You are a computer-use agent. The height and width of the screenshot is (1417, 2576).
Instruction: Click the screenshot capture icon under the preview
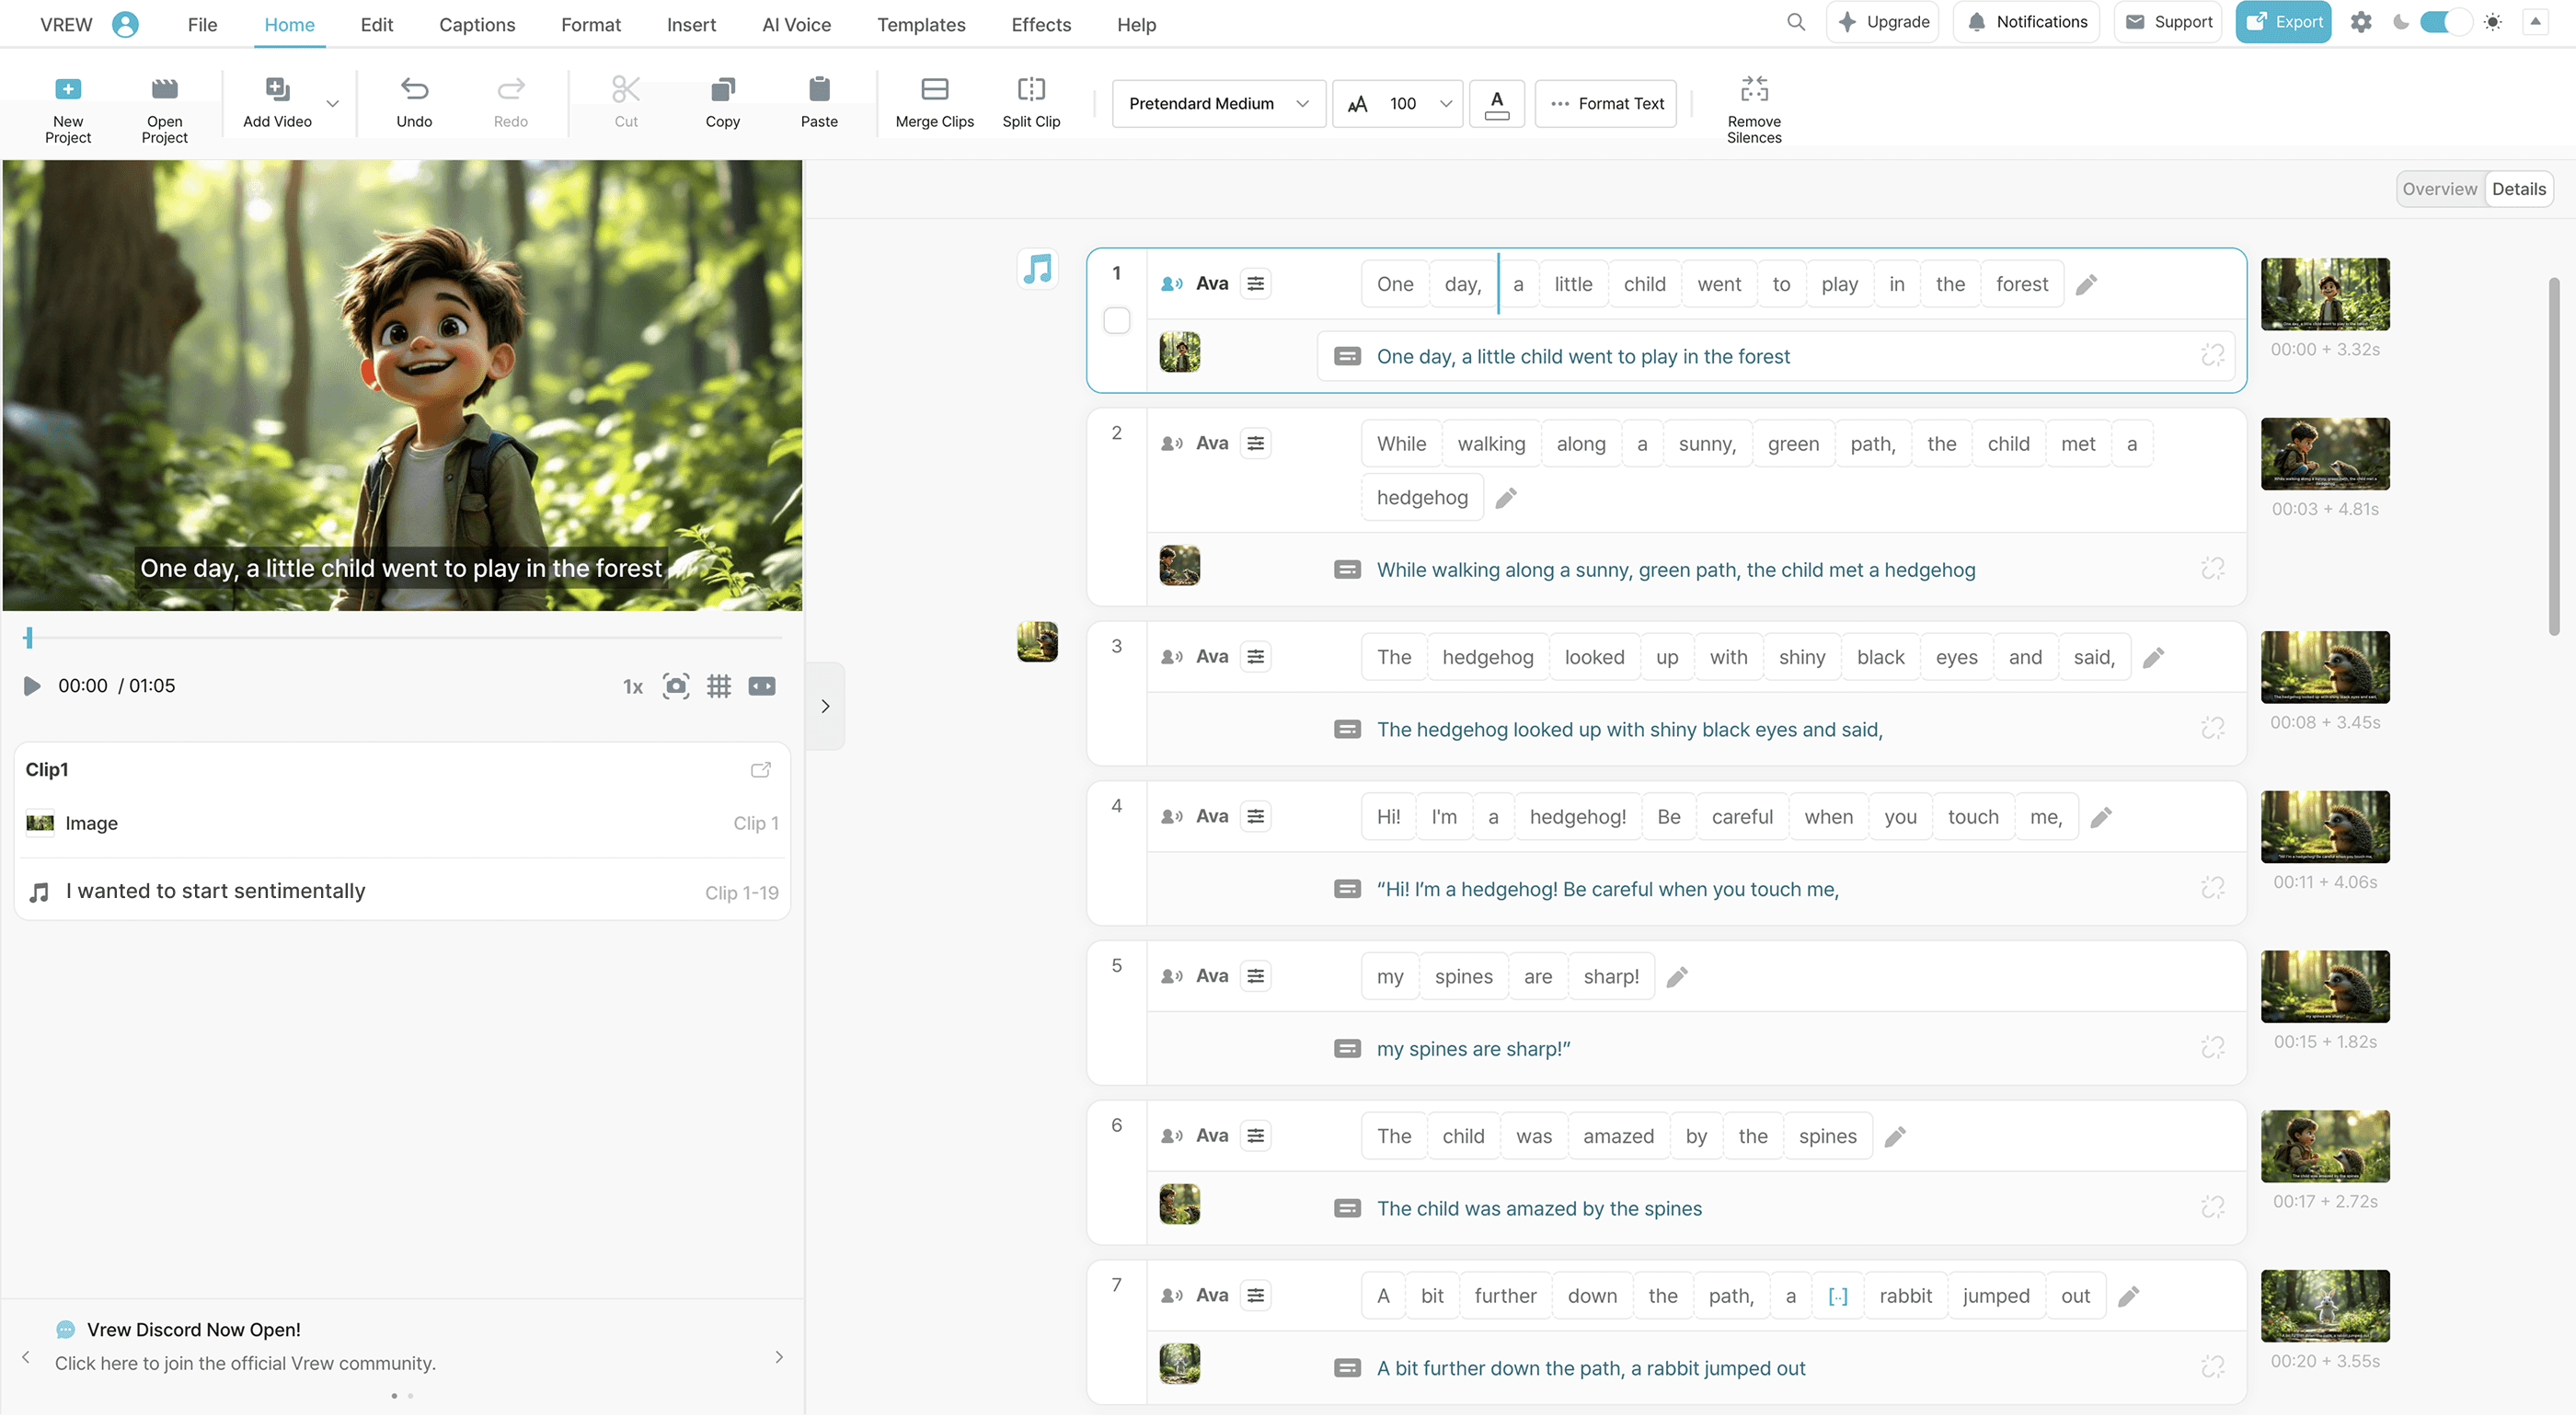[x=676, y=686]
